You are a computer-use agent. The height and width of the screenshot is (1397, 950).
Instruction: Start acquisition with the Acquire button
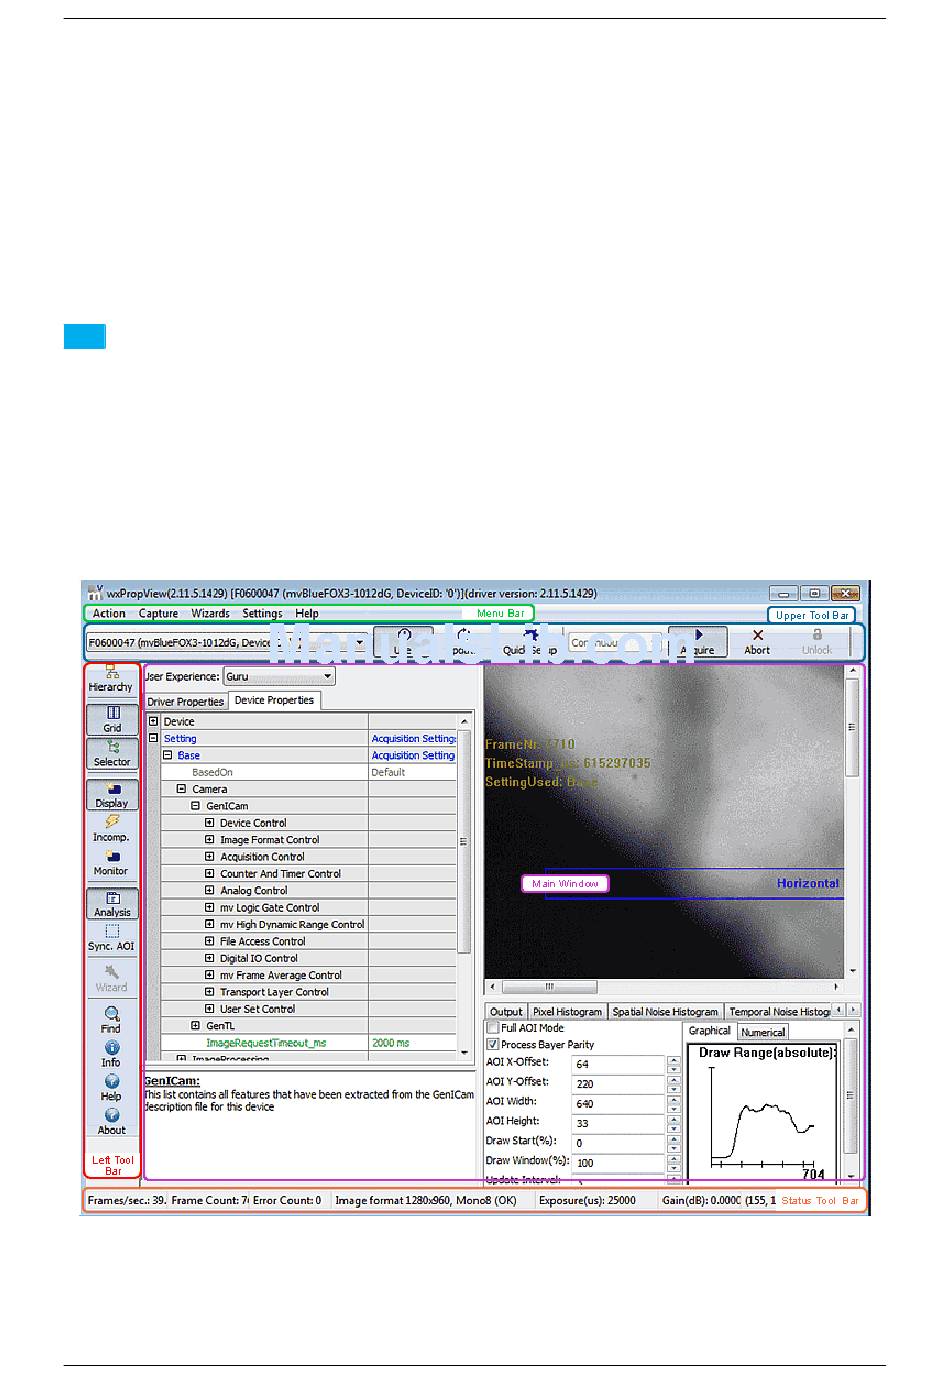[698, 642]
